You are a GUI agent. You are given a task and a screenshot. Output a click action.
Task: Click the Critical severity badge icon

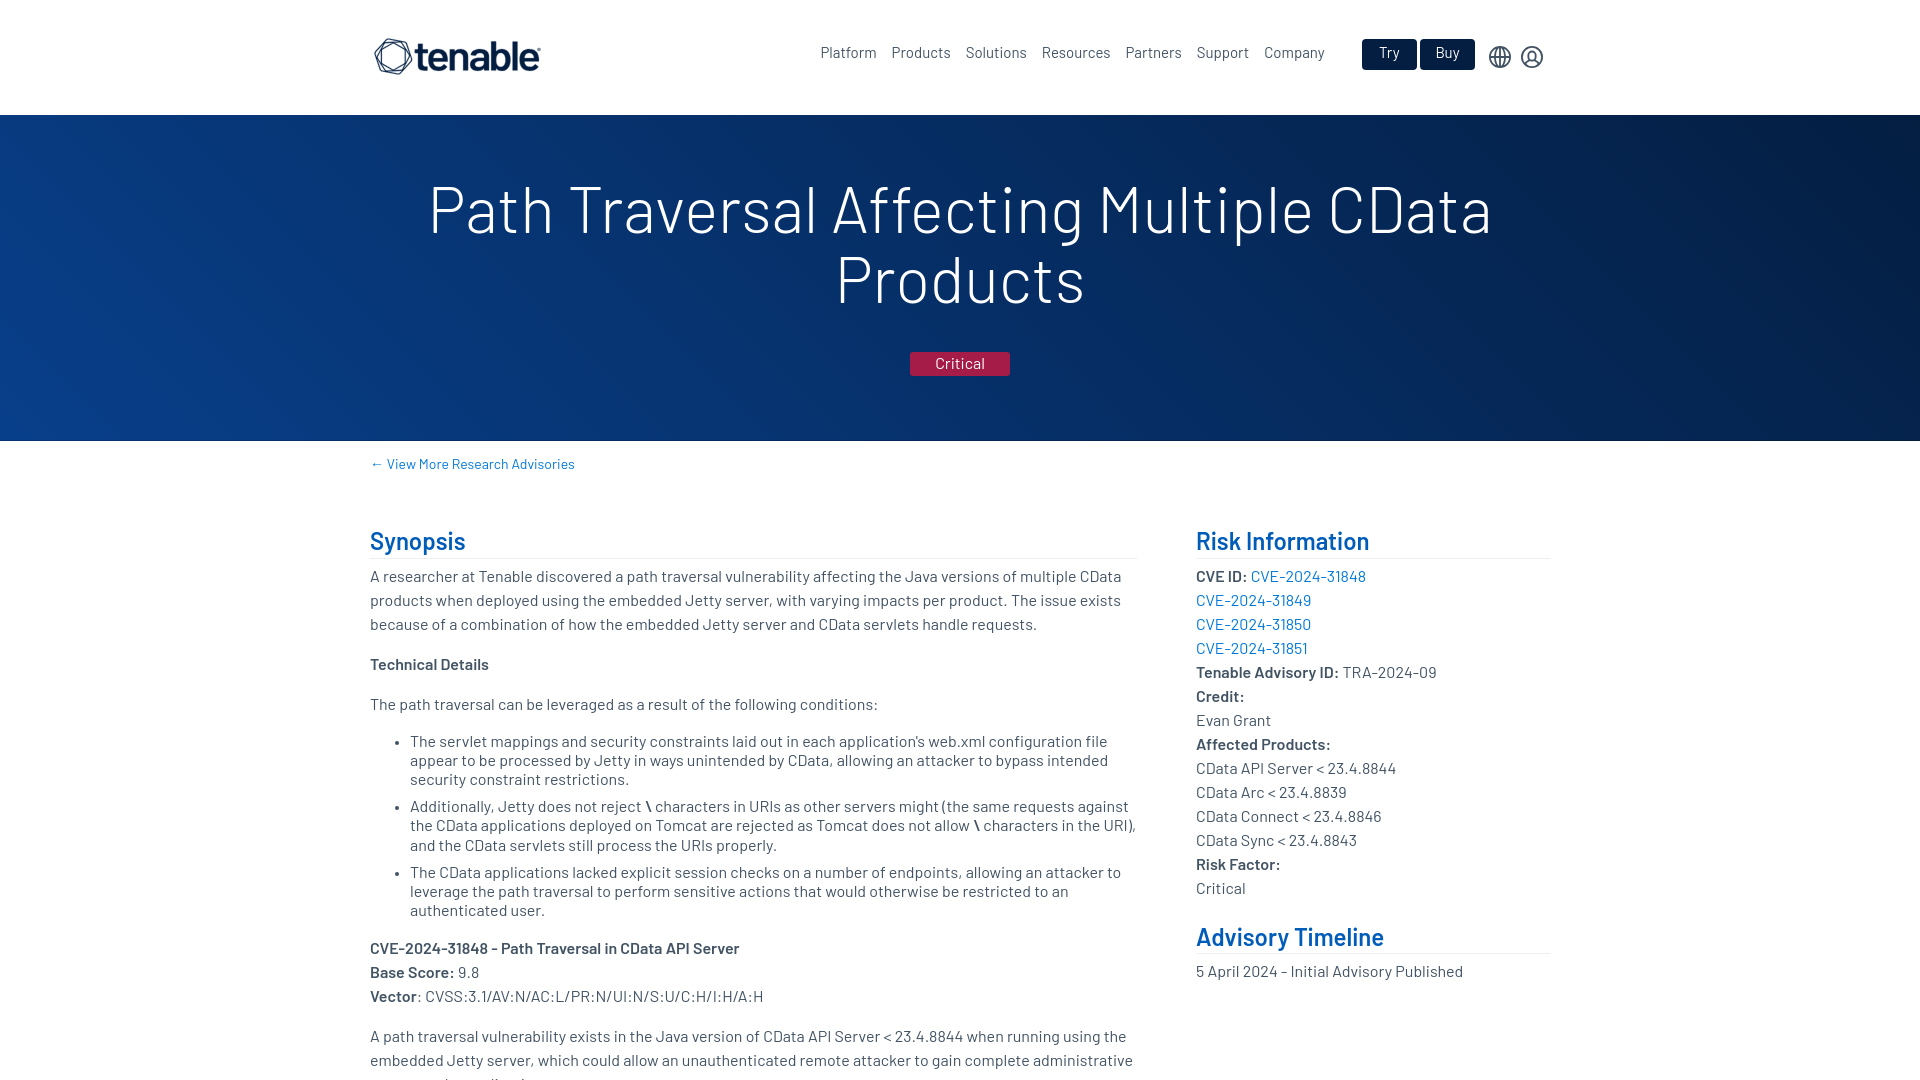tap(960, 364)
